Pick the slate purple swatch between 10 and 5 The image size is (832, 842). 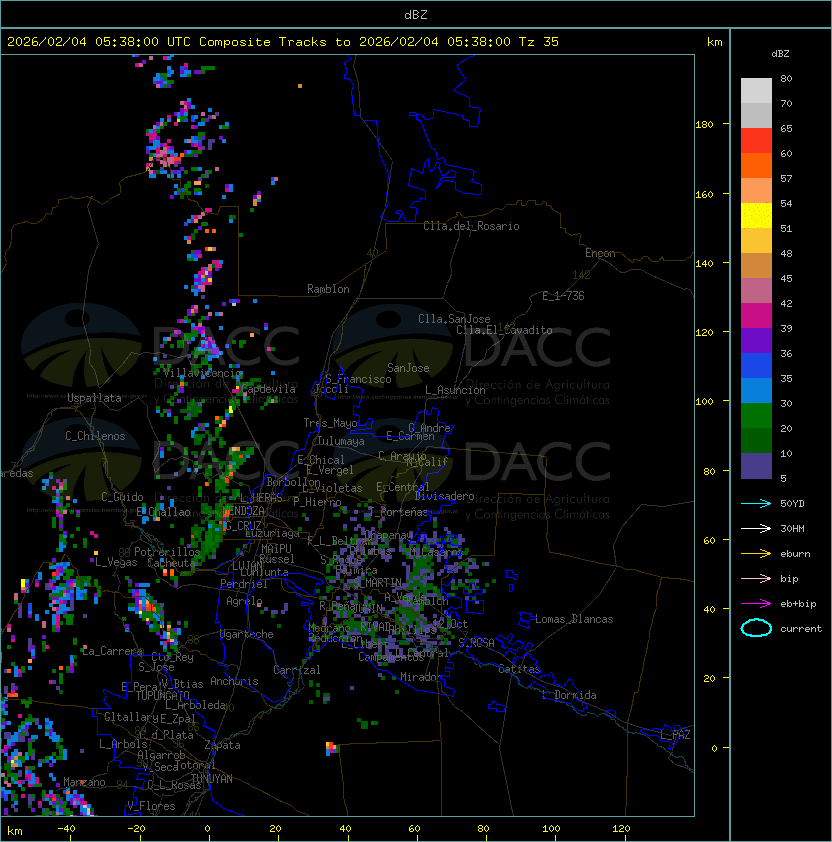click(756, 466)
